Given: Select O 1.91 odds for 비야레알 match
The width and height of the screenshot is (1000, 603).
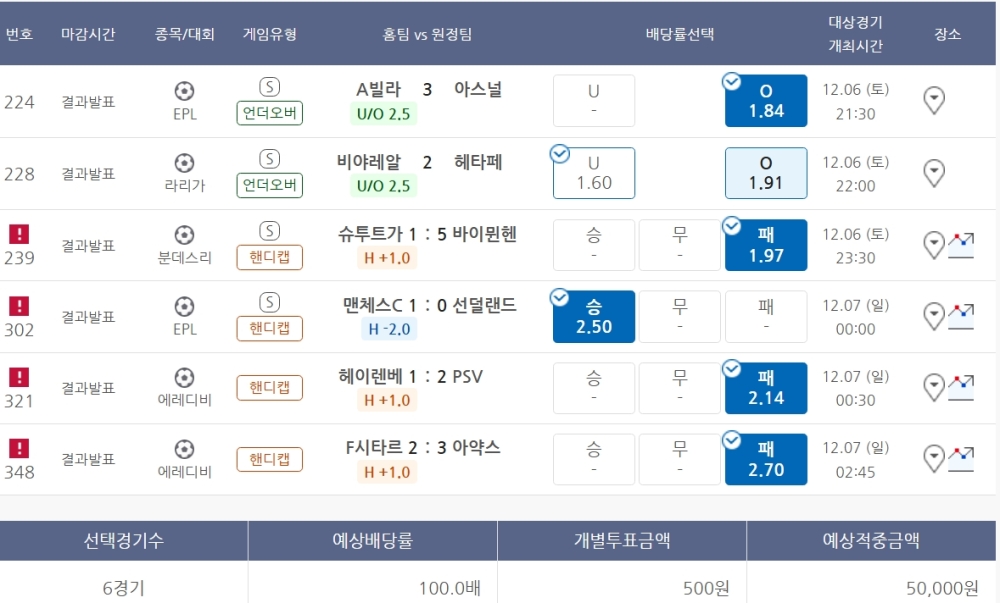Looking at the screenshot, I should click(x=766, y=173).
